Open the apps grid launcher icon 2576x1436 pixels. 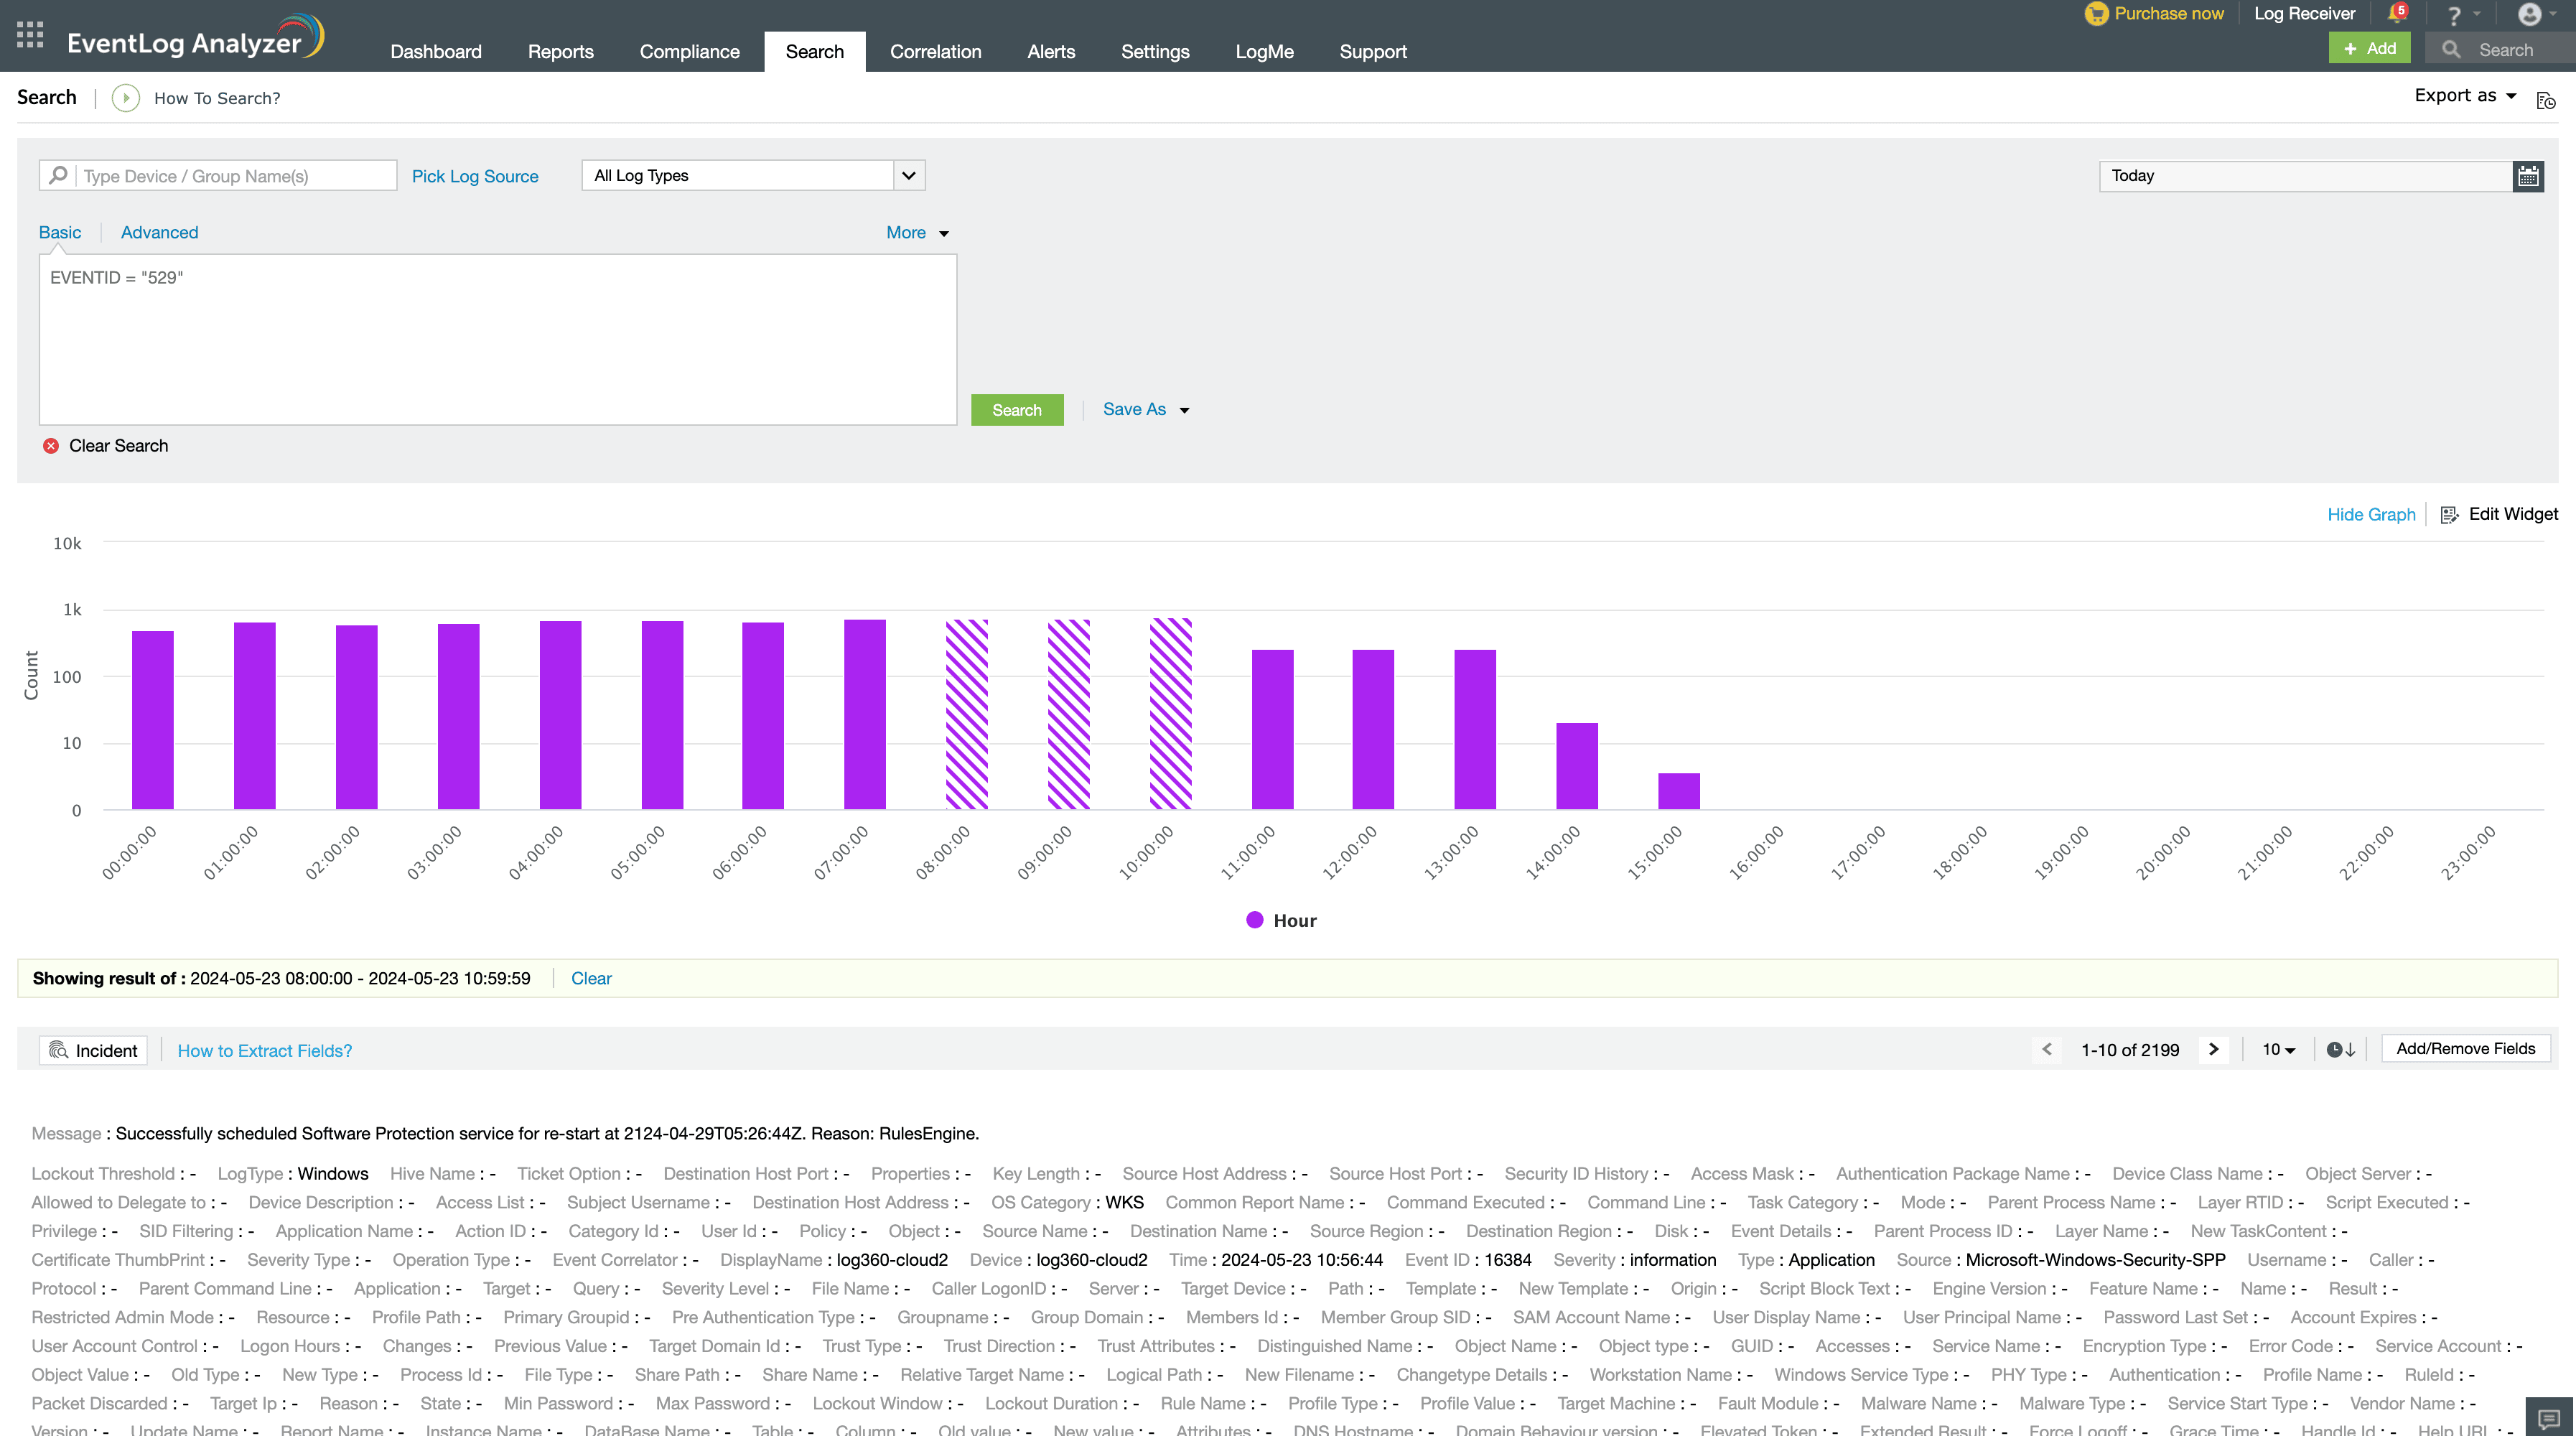(30, 34)
